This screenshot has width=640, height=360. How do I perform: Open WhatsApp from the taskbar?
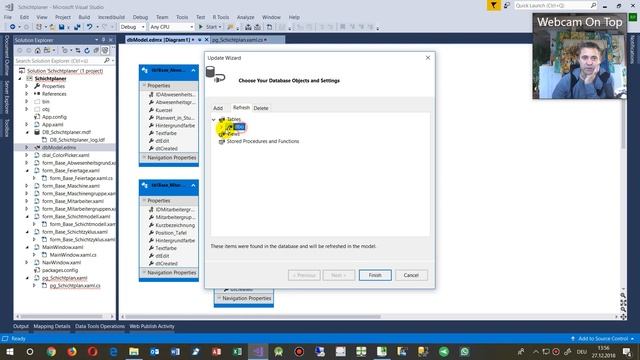(464, 351)
